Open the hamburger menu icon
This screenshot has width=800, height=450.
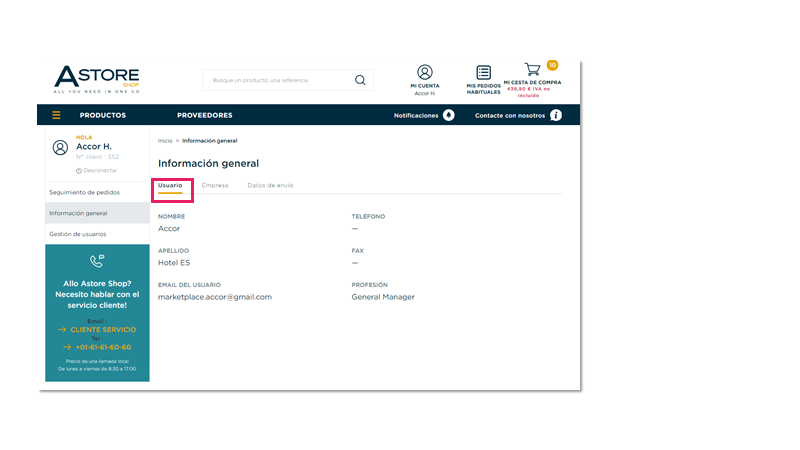pos(56,115)
